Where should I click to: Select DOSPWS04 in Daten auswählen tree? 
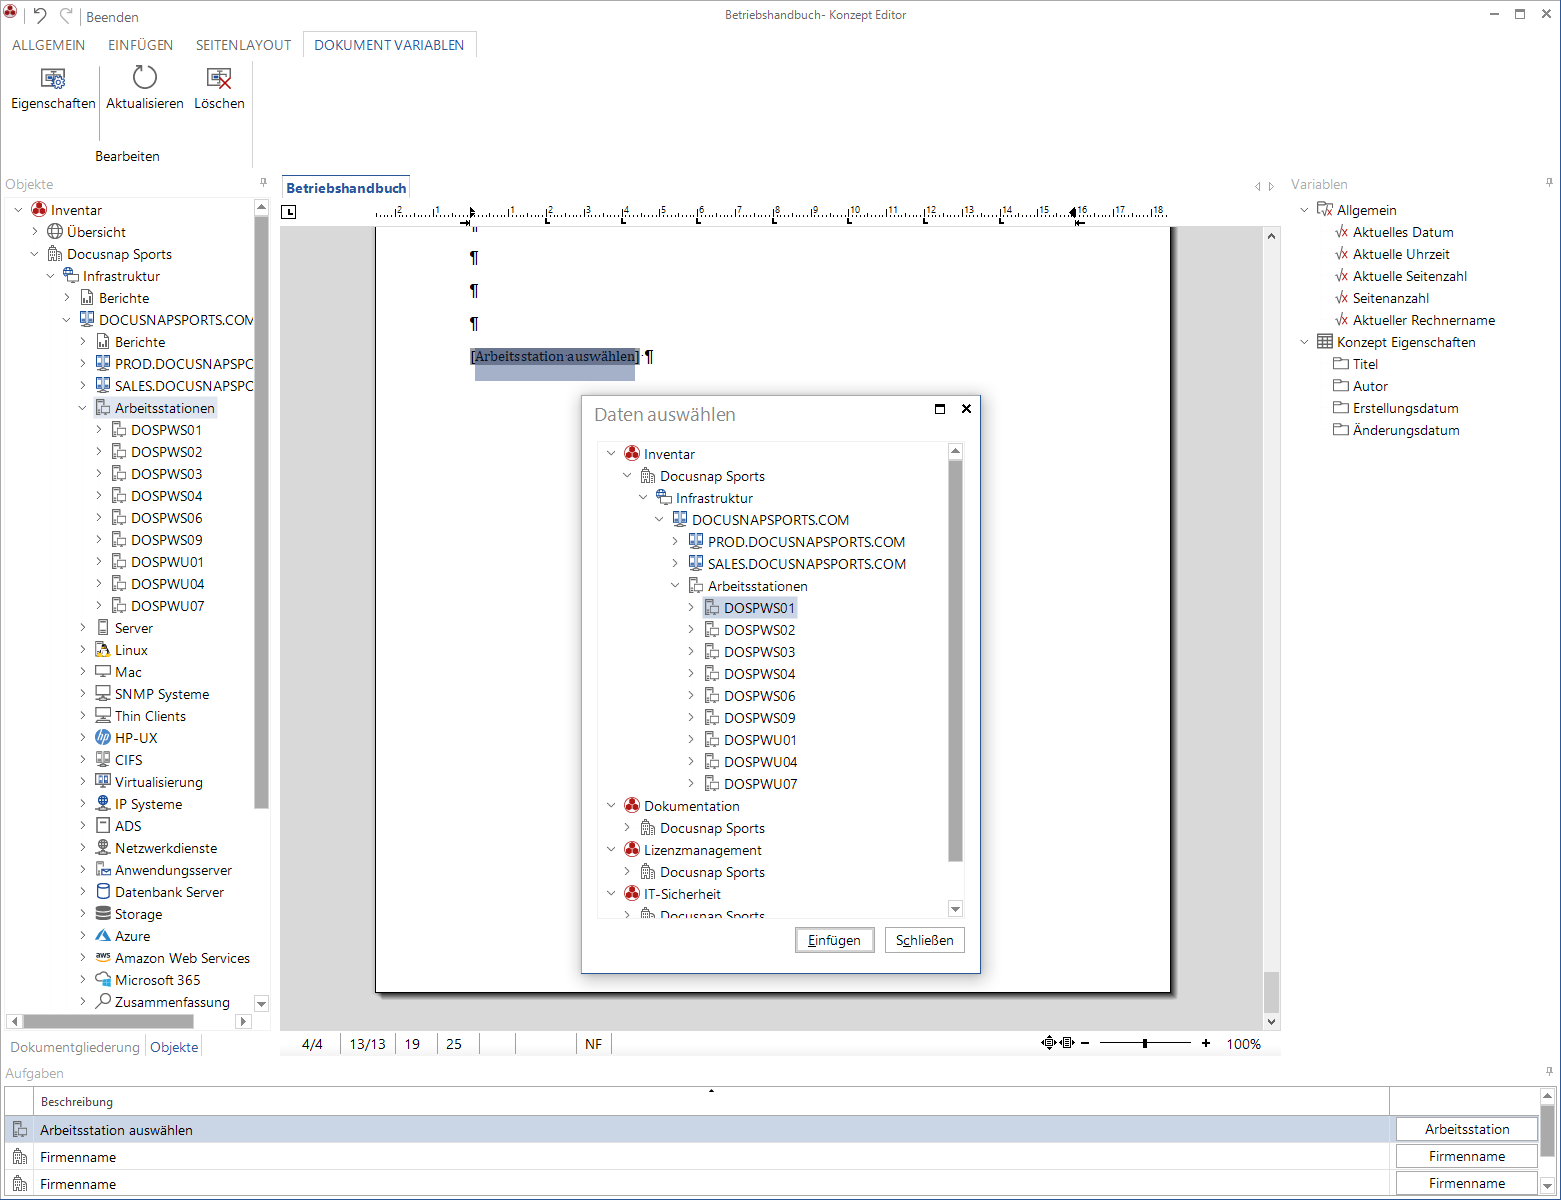point(760,674)
